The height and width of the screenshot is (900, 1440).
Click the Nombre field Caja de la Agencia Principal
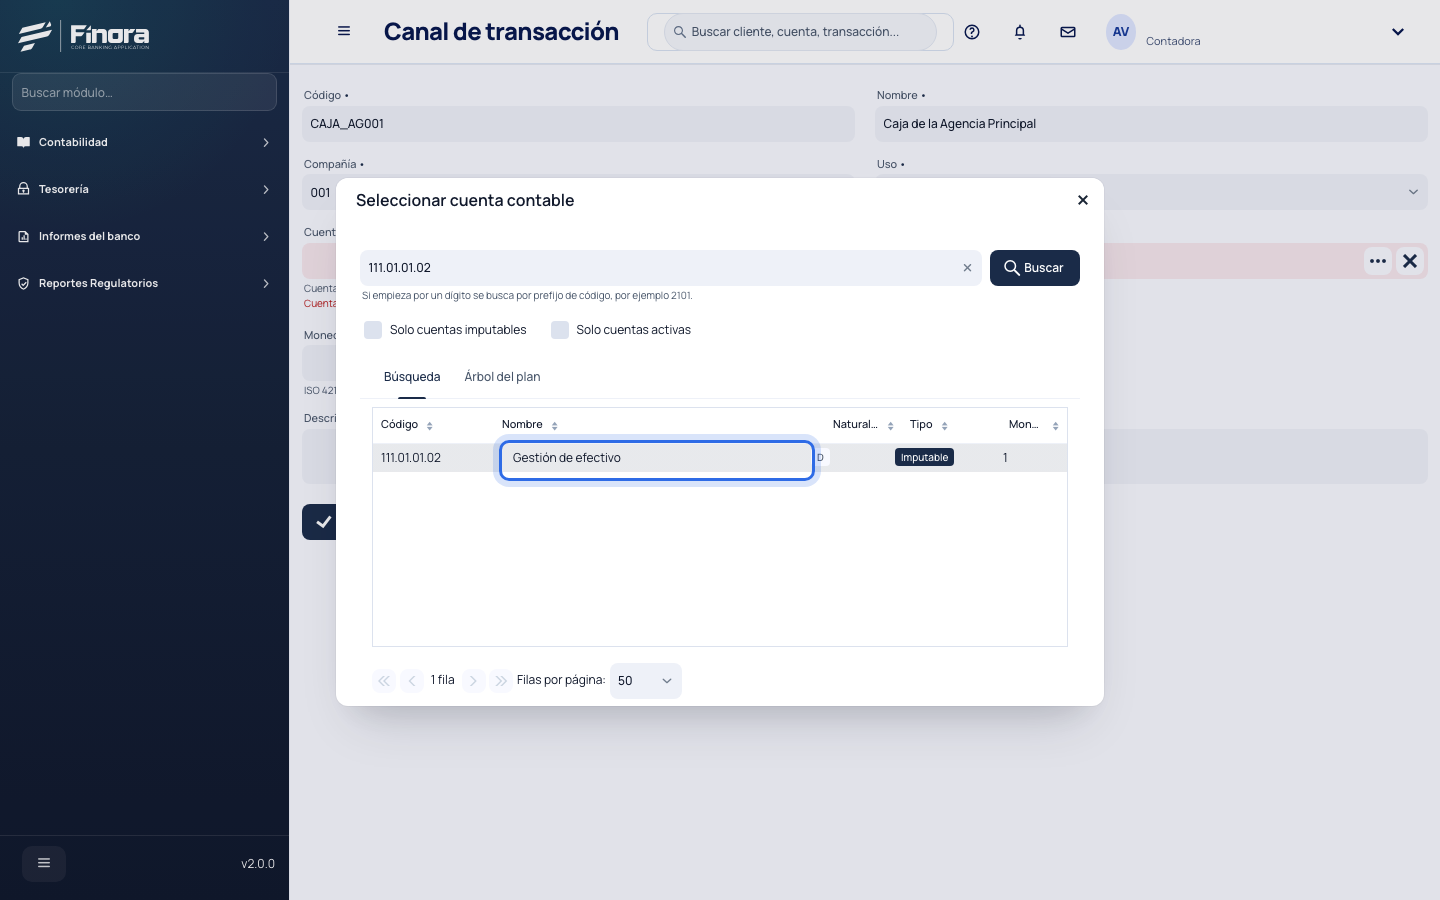click(x=1151, y=124)
